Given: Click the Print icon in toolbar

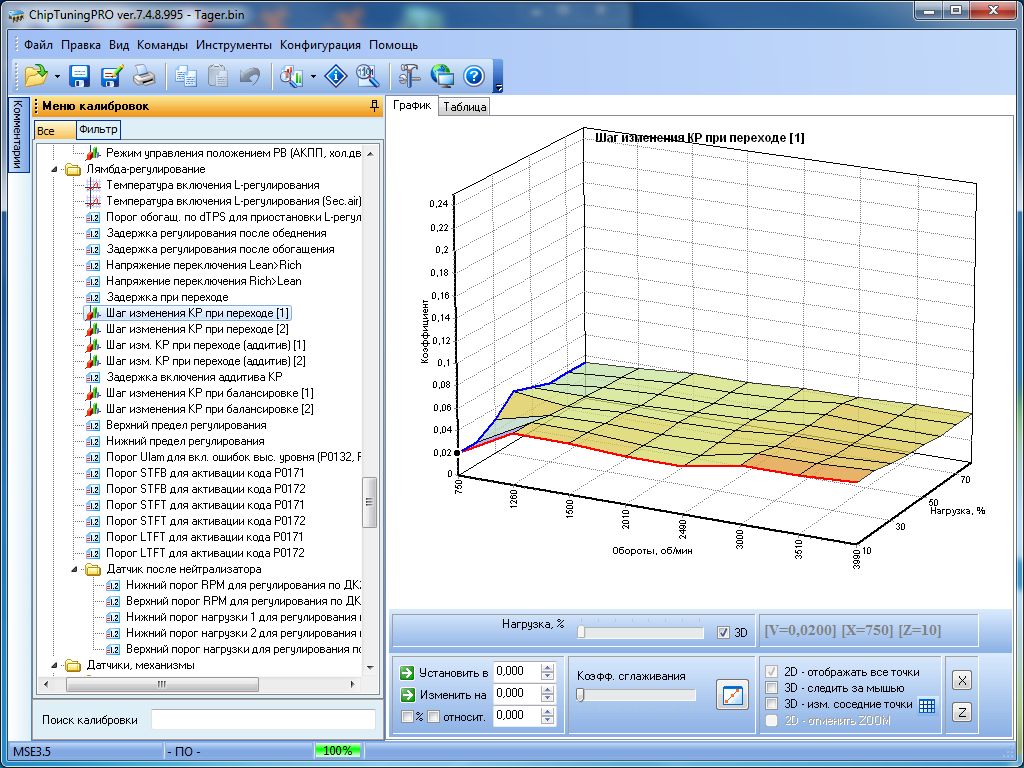Looking at the screenshot, I should (x=144, y=76).
